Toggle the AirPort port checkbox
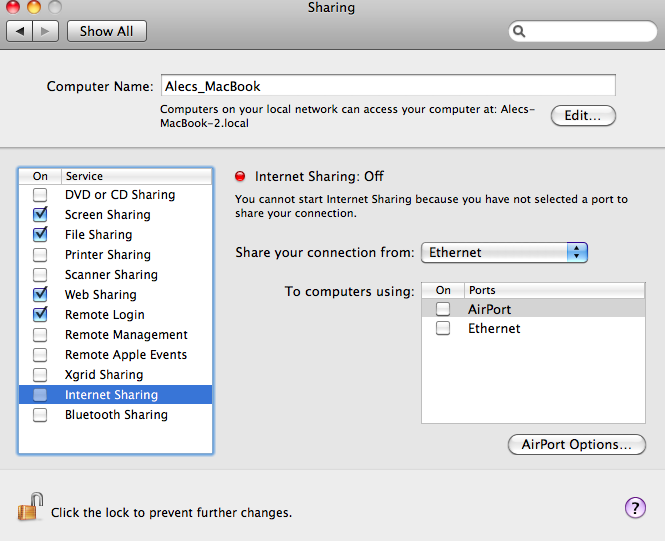The image size is (665, 541). [x=443, y=310]
